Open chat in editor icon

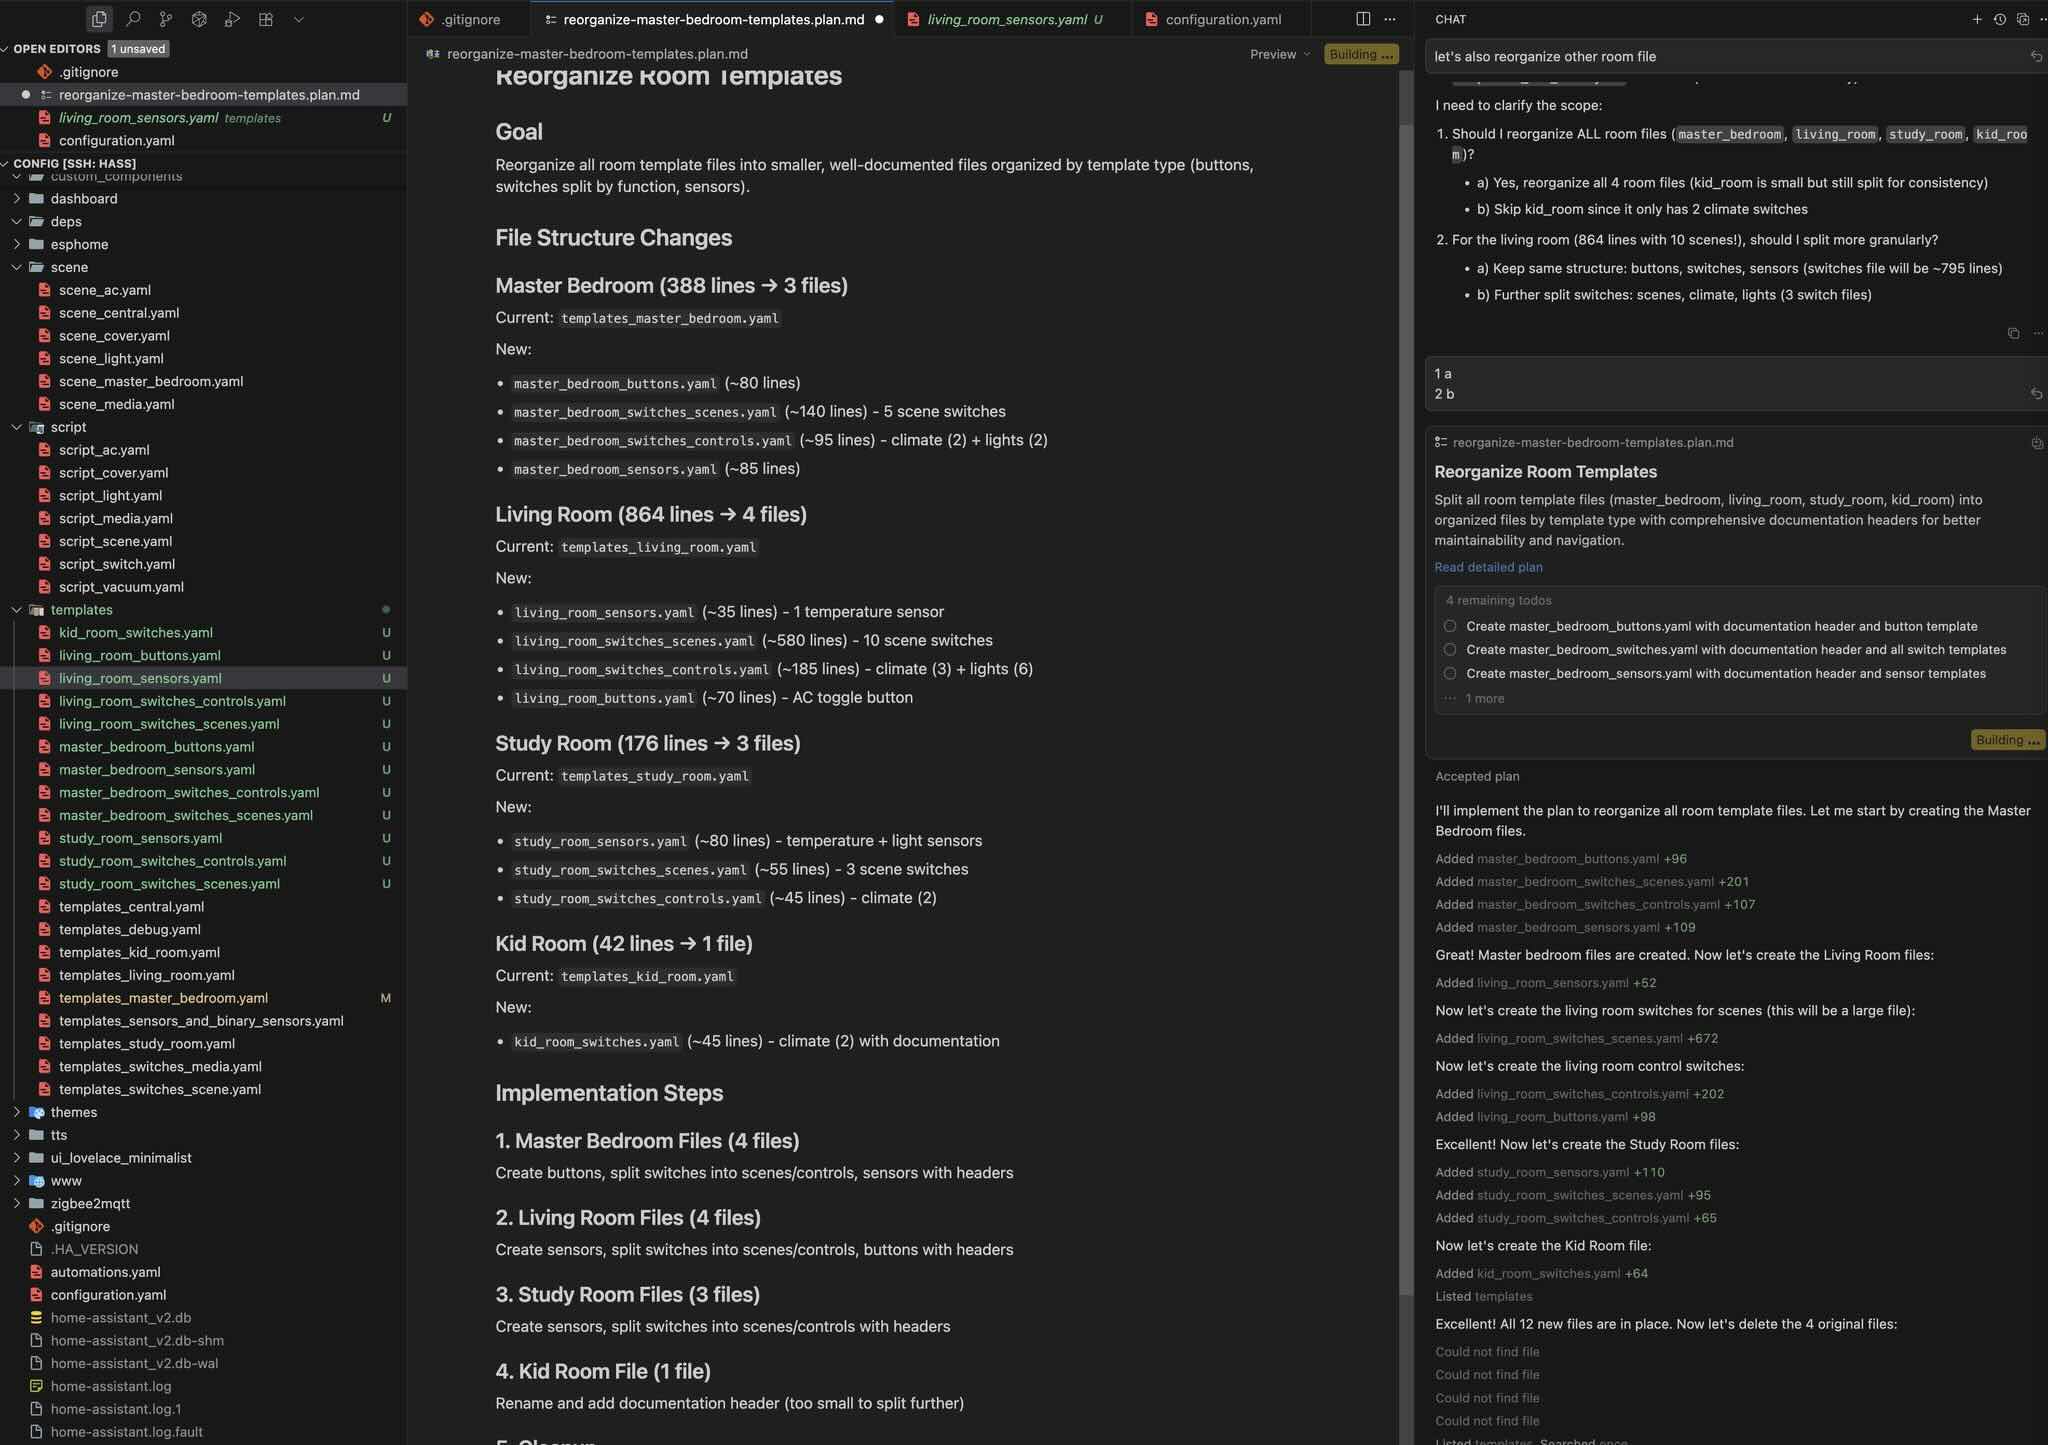pos(2023,19)
